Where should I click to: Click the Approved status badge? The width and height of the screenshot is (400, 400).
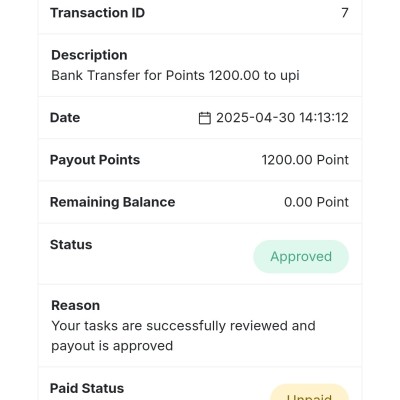(x=301, y=257)
